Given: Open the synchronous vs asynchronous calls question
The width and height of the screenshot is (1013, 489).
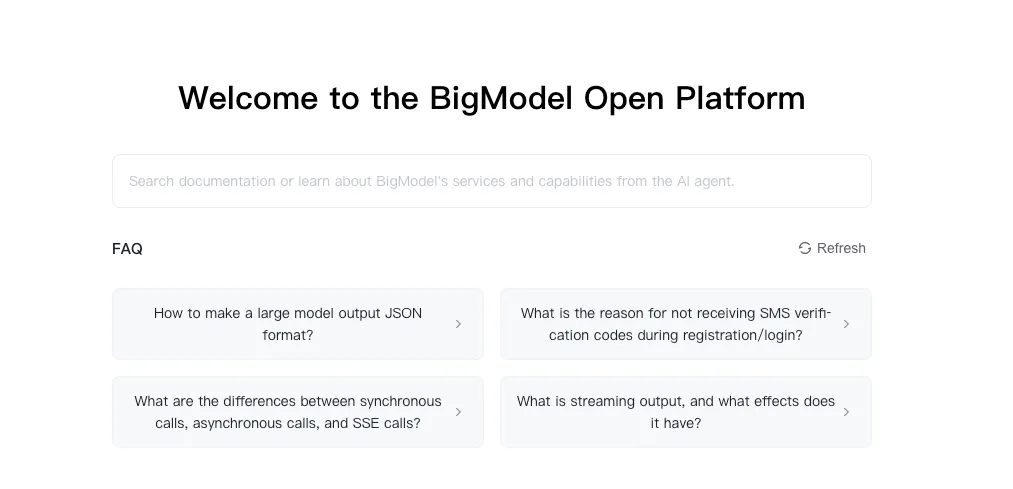Looking at the screenshot, I should [288, 412].
